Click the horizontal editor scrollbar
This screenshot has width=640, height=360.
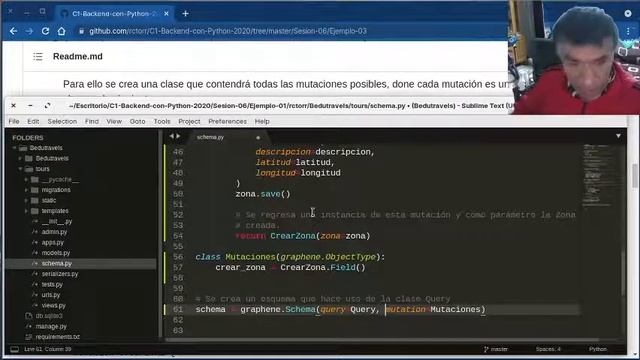pyautogui.click(x=382, y=340)
